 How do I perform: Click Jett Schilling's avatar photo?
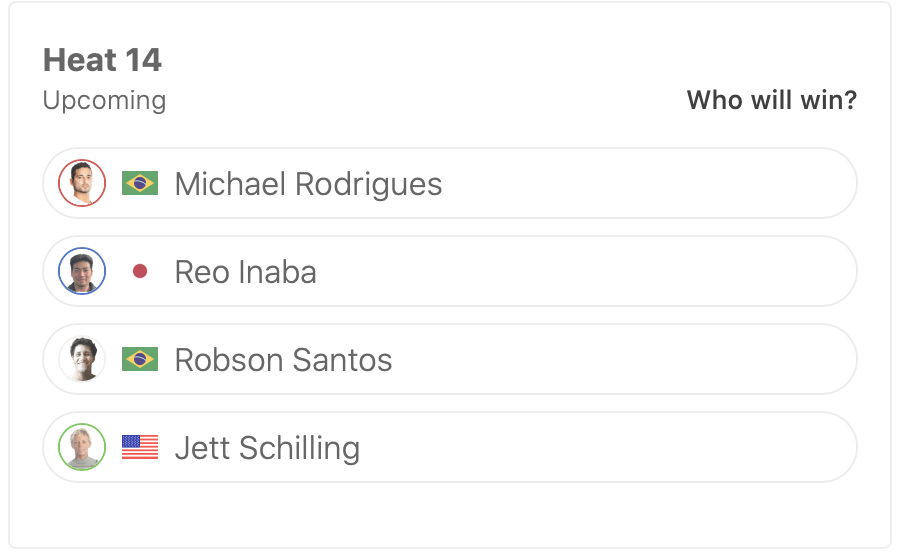coord(82,447)
